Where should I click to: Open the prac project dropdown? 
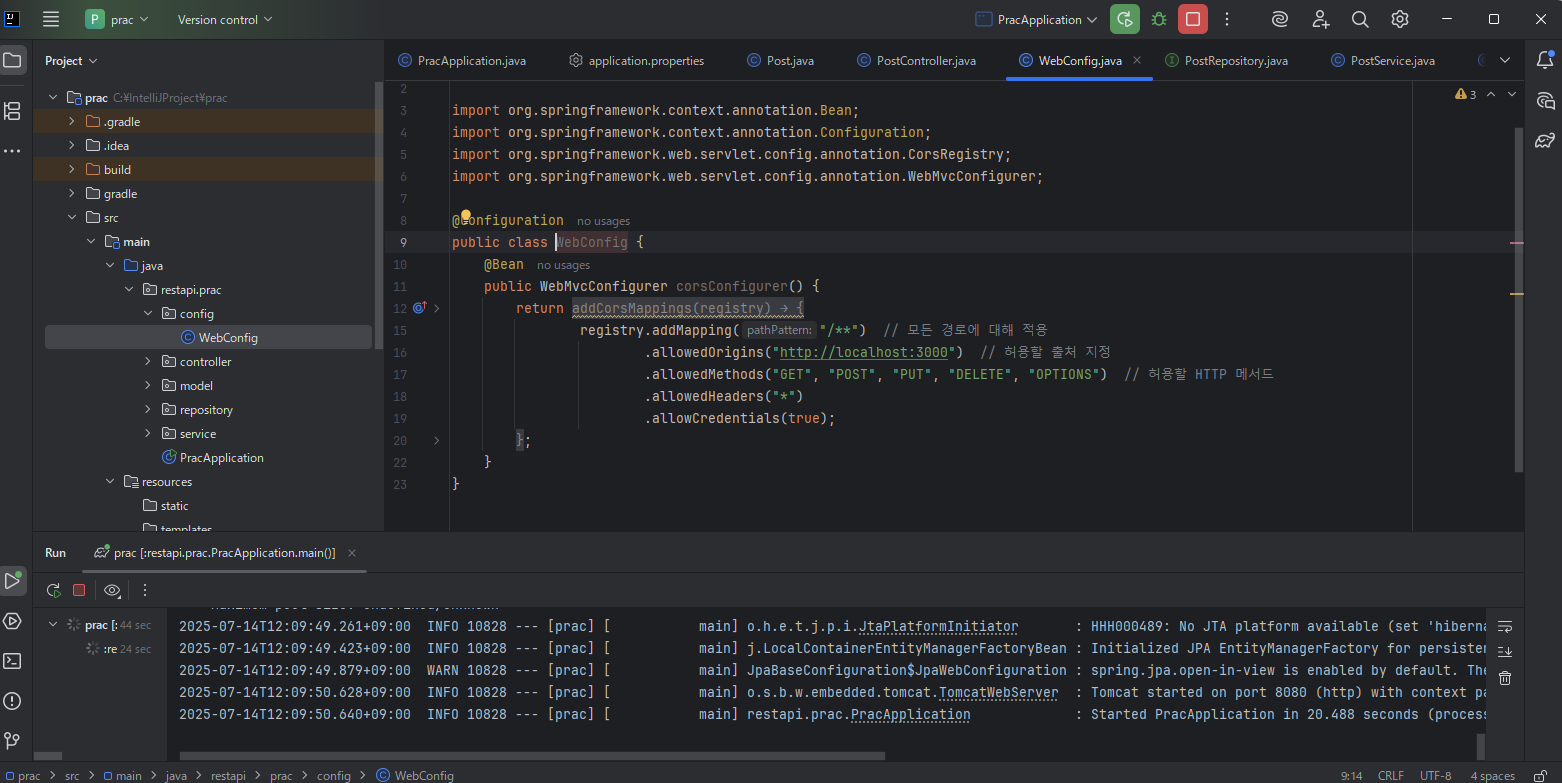118,19
